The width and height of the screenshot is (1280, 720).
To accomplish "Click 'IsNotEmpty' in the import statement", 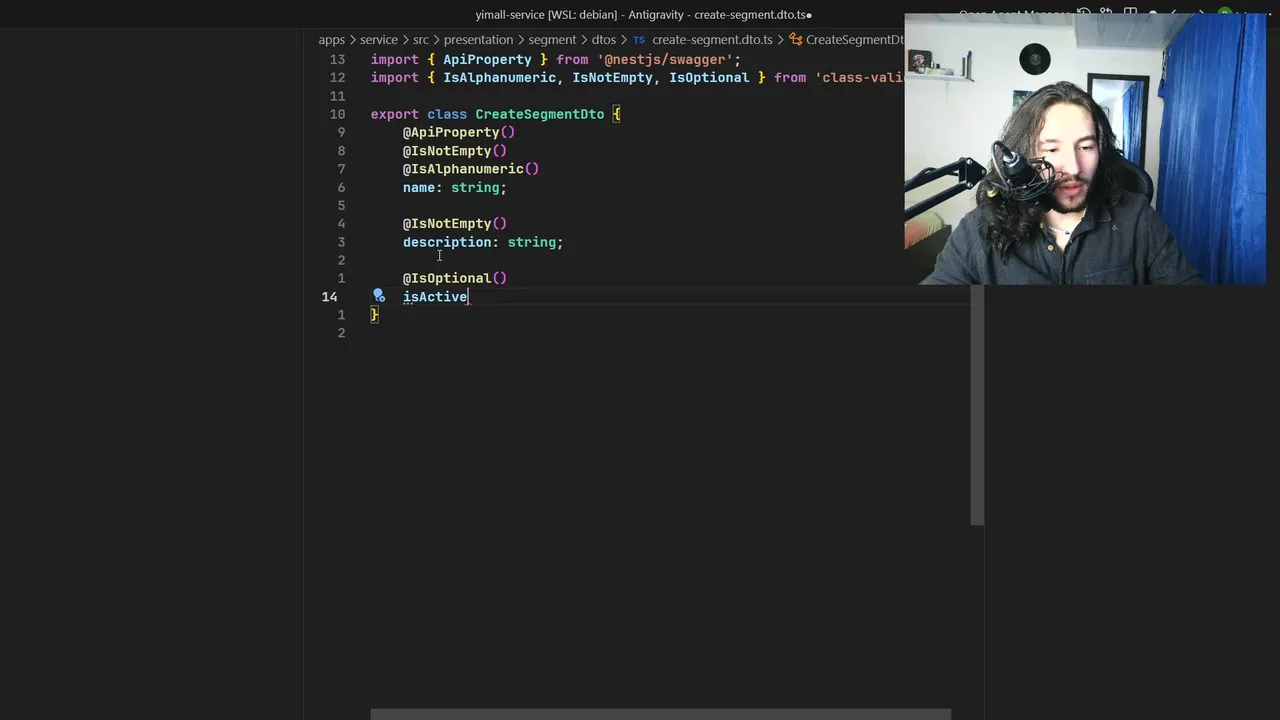I will pos(612,78).
